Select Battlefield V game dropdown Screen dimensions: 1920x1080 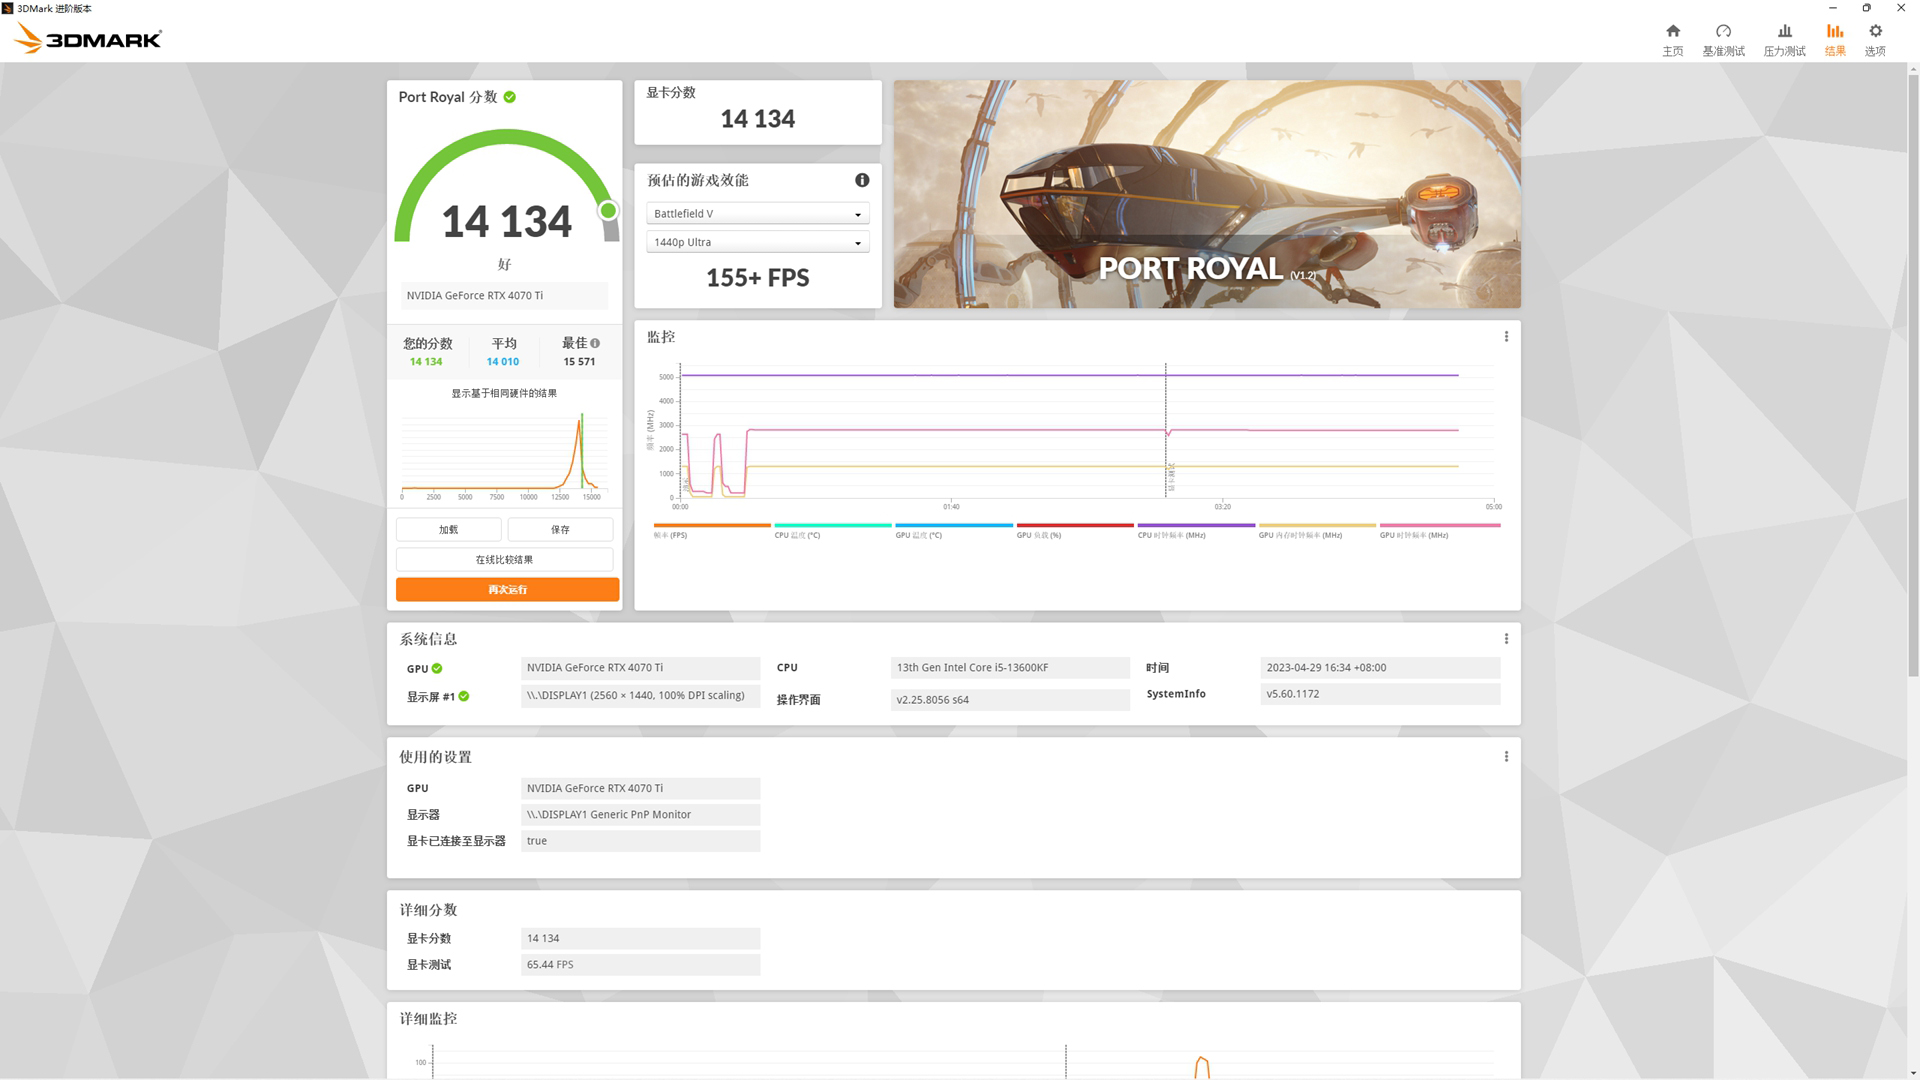756,212
